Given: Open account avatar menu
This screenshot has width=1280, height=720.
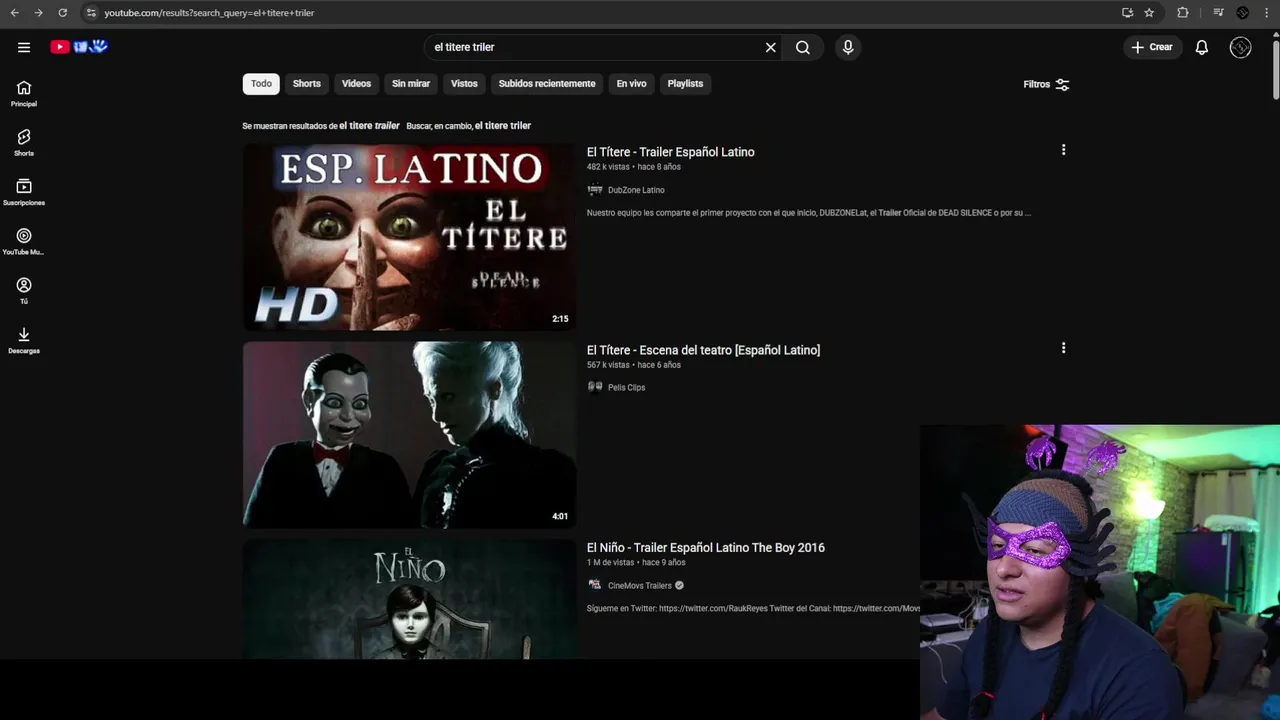Looking at the screenshot, I should tap(1241, 47).
